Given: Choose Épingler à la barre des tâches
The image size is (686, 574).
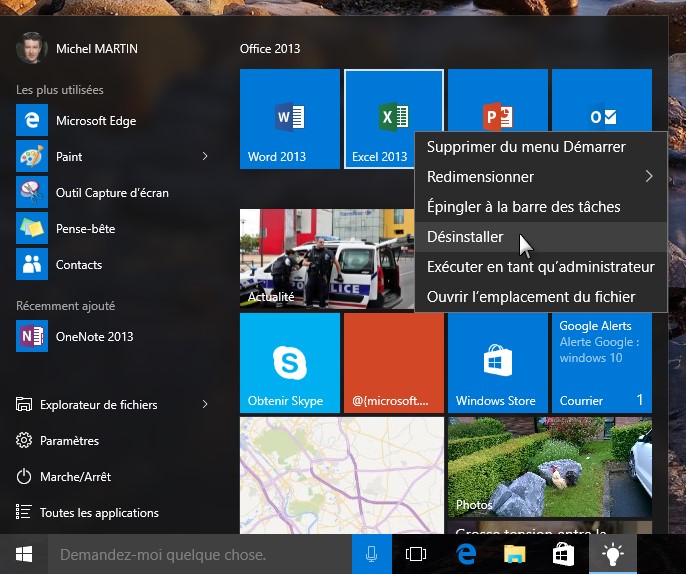Looking at the screenshot, I should pos(523,207).
